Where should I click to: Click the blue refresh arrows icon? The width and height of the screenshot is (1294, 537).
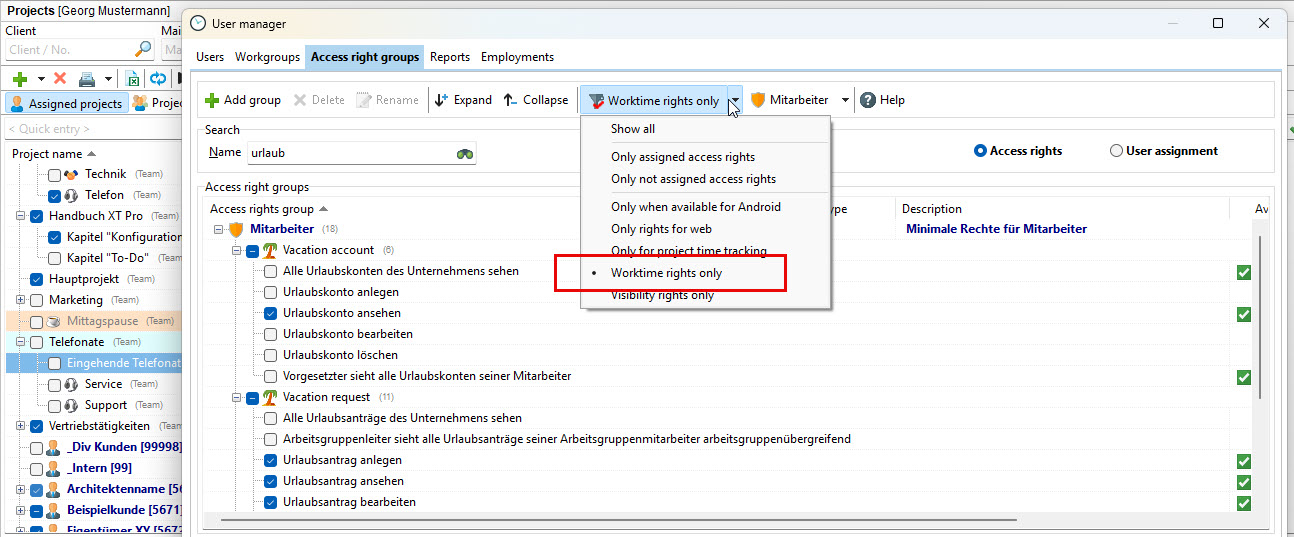158,79
